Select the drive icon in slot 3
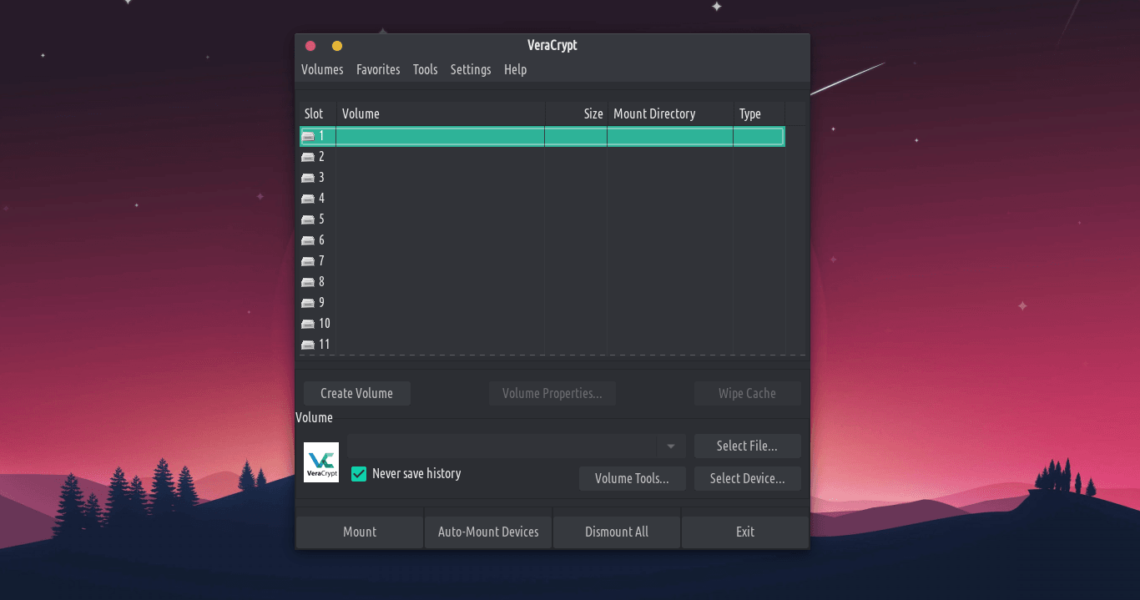Image resolution: width=1140 pixels, height=600 pixels. click(x=309, y=178)
